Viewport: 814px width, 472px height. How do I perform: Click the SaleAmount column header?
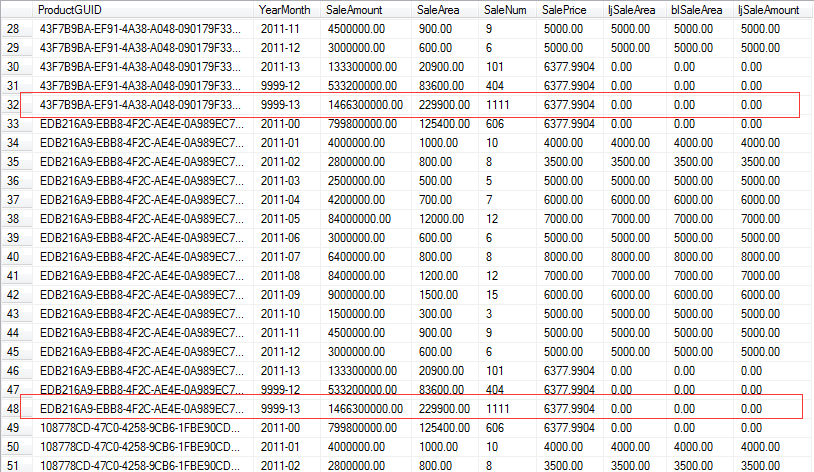tap(354, 10)
